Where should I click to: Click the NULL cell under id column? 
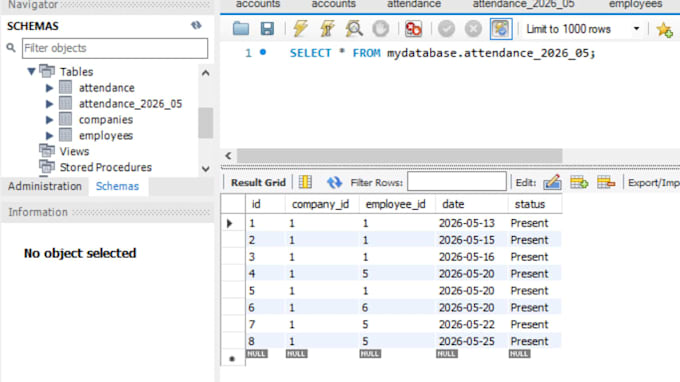(256, 354)
